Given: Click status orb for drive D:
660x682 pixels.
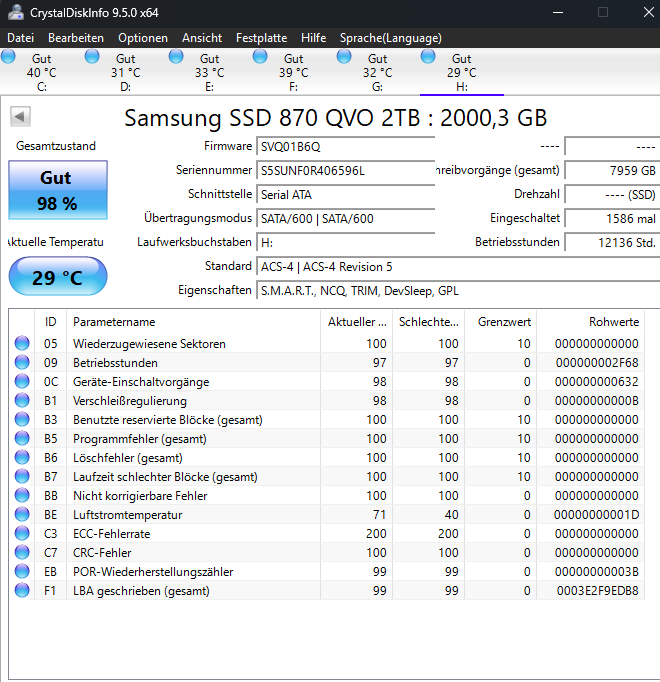Looking at the screenshot, I should 92,57.
